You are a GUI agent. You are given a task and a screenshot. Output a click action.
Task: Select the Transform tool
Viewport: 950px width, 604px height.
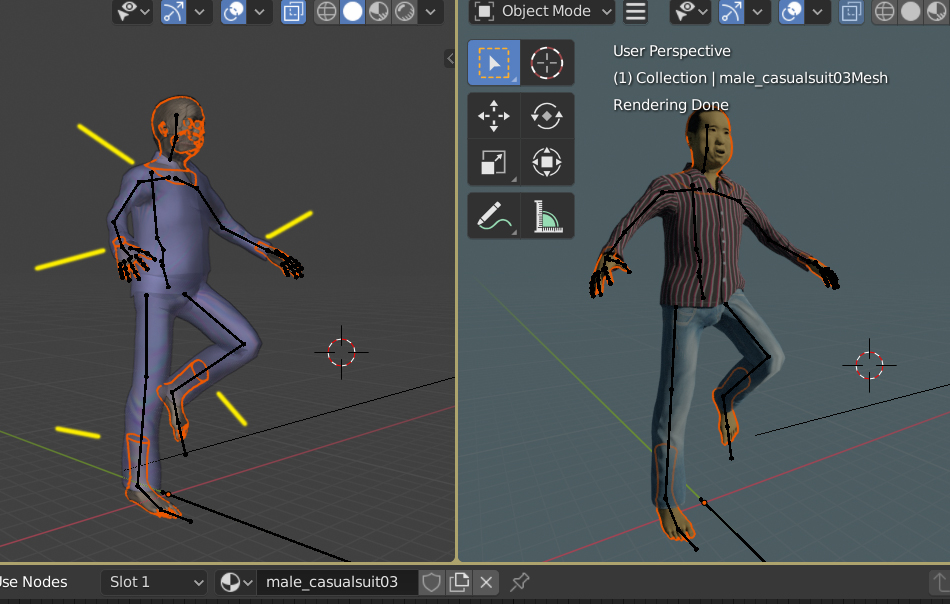(547, 162)
